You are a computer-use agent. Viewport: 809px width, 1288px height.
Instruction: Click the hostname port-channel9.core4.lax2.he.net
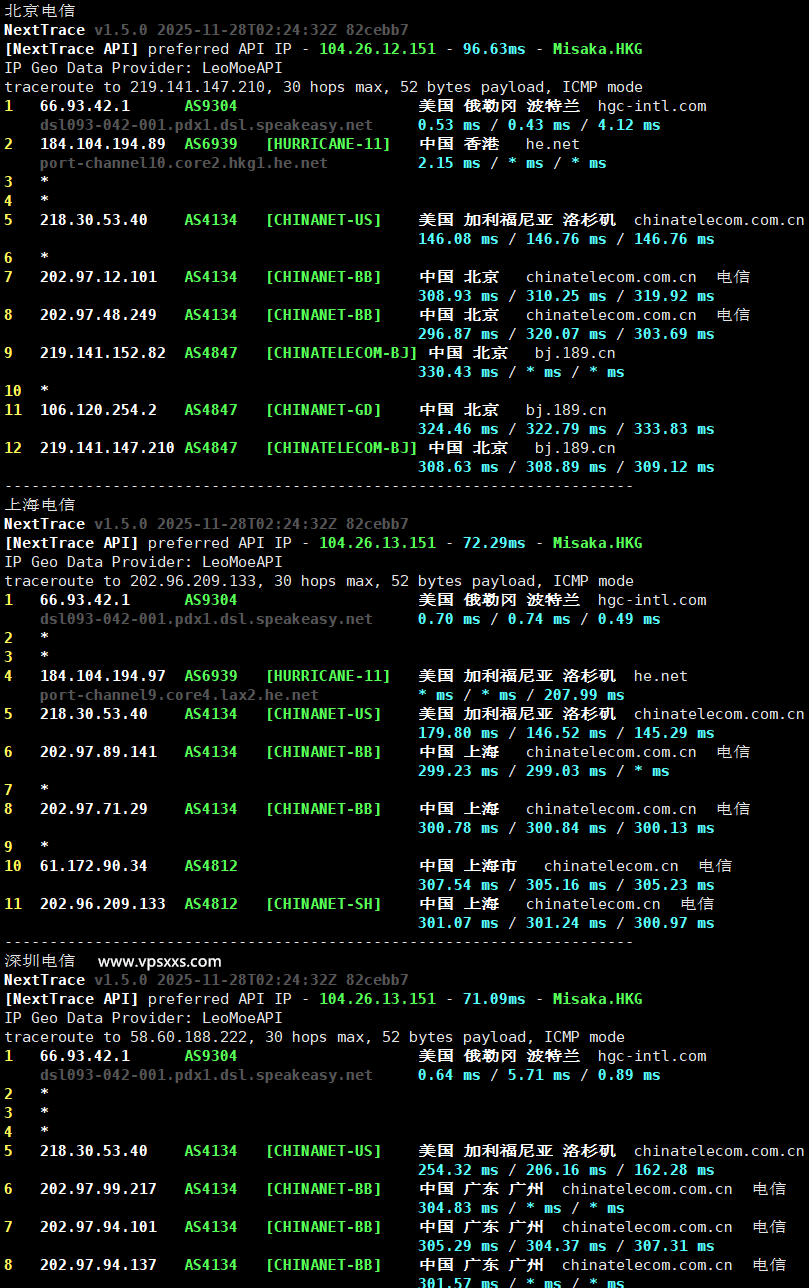point(179,695)
